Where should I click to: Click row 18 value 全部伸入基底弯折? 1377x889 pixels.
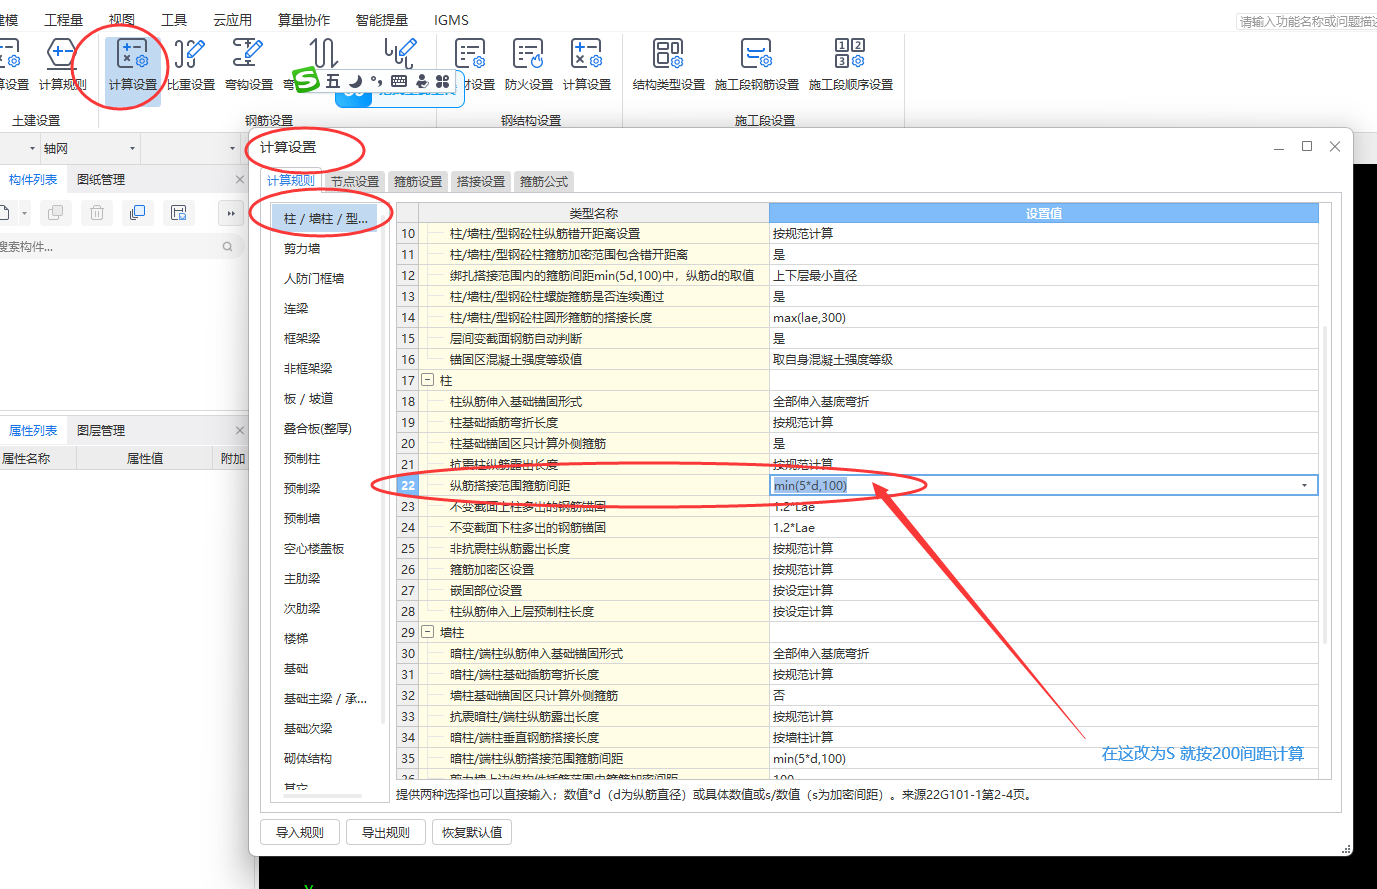click(x=1043, y=401)
